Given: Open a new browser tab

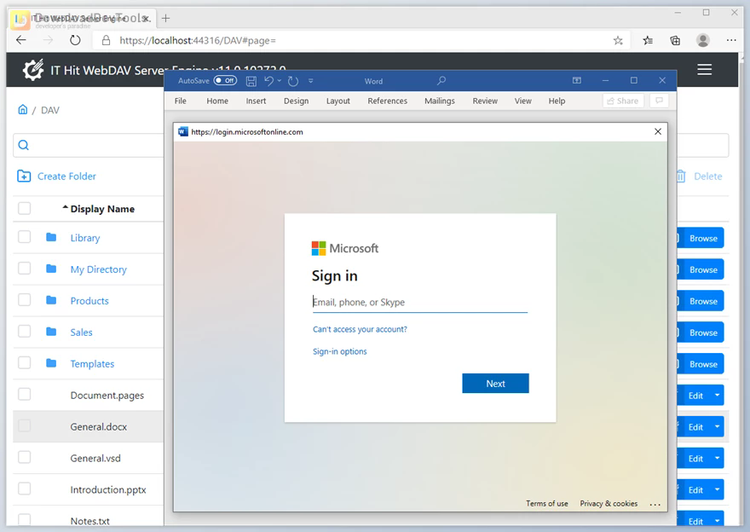Looking at the screenshot, I should click(165, 18).
